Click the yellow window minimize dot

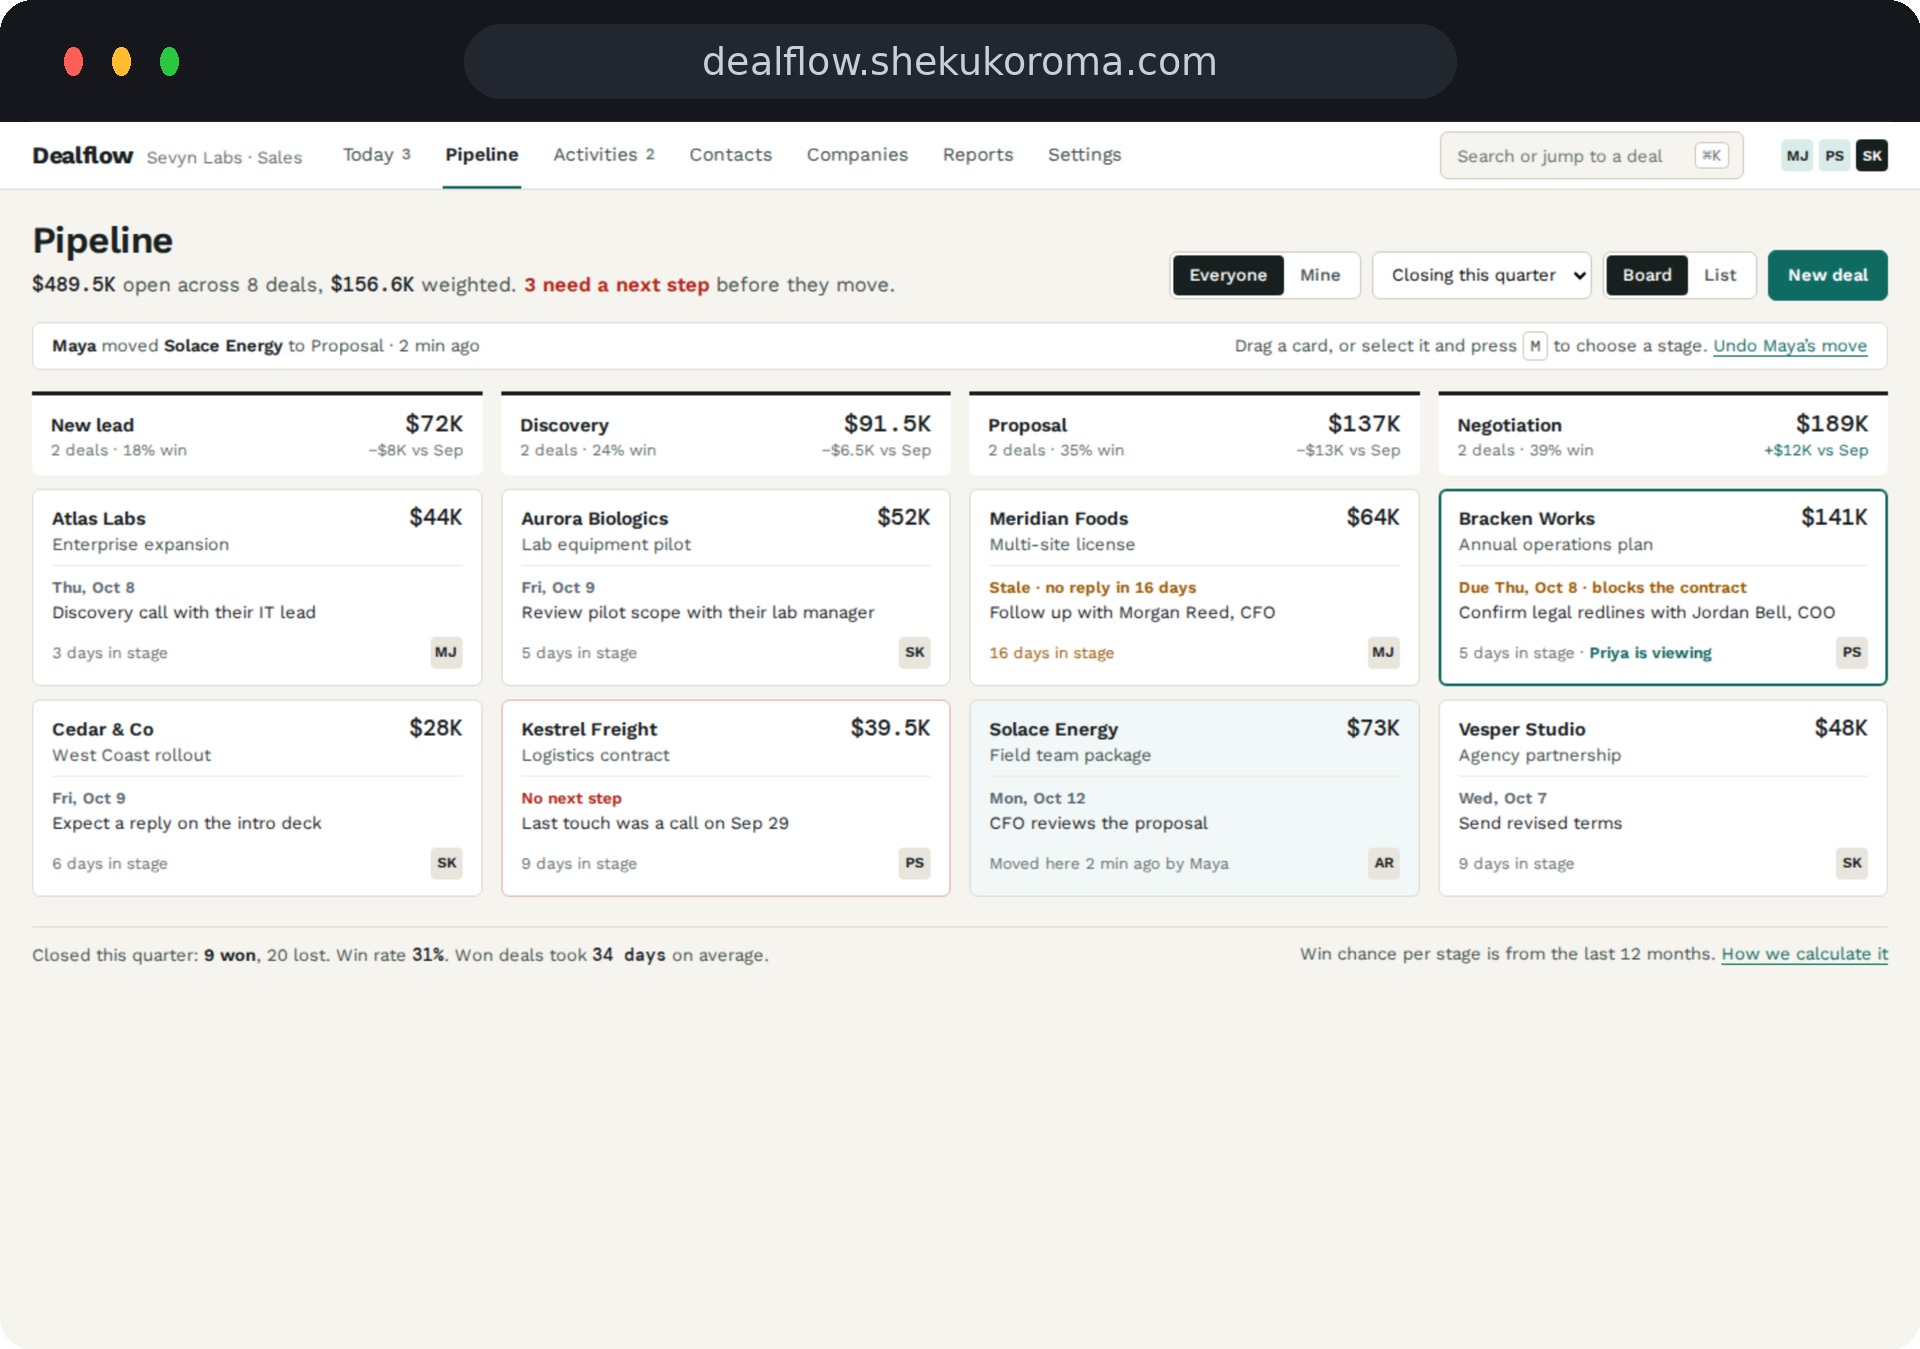121,62
